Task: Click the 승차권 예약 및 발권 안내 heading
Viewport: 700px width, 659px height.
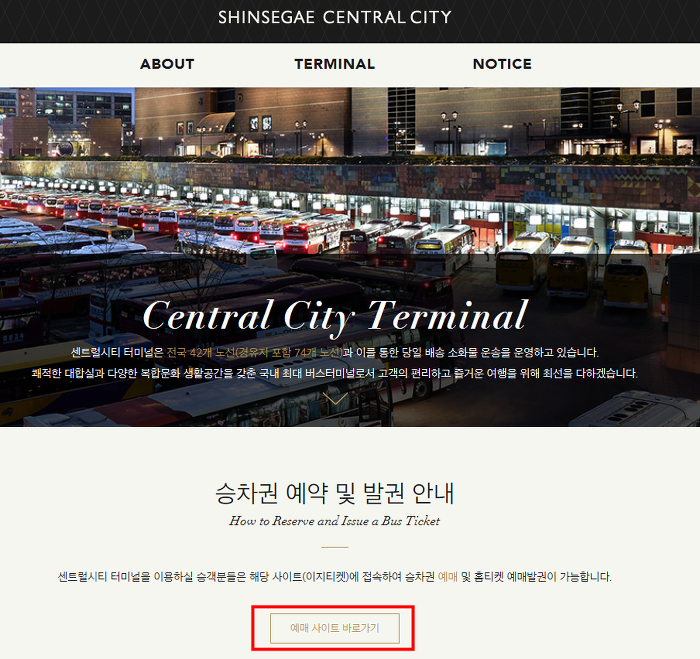Action: point(334,493)
